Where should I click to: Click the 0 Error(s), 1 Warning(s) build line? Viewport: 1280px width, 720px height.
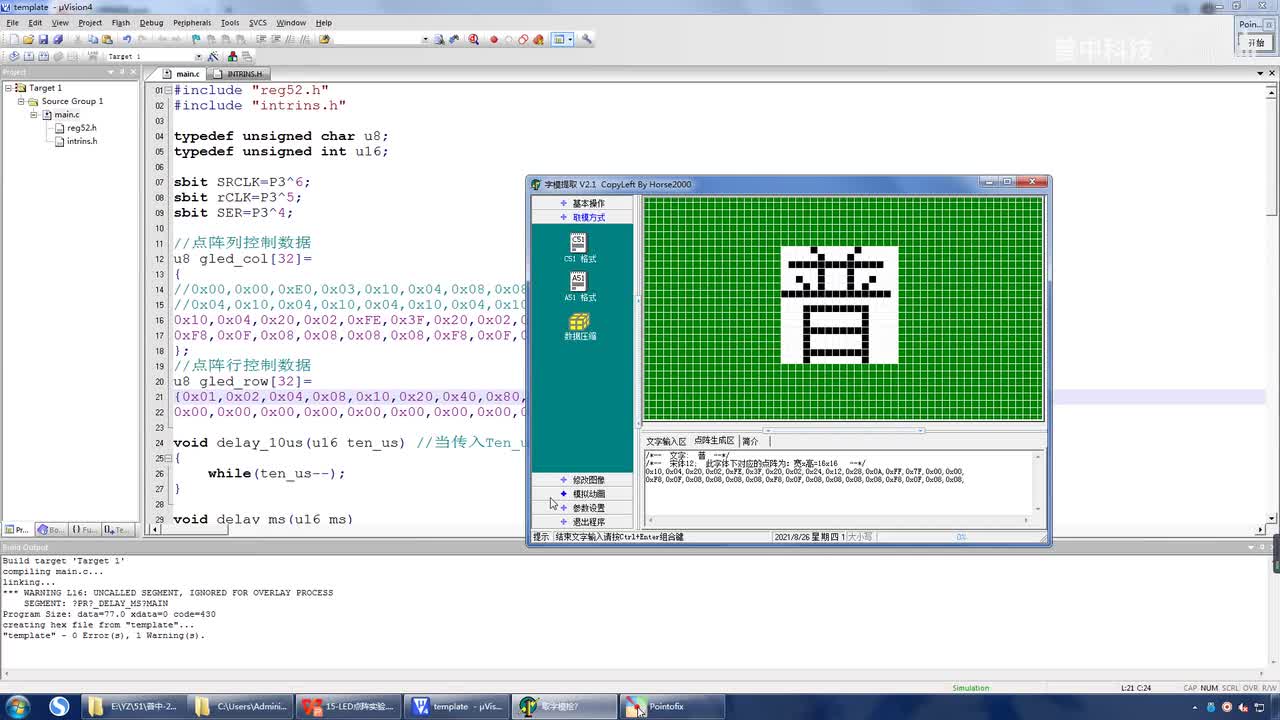coord(103,636)
